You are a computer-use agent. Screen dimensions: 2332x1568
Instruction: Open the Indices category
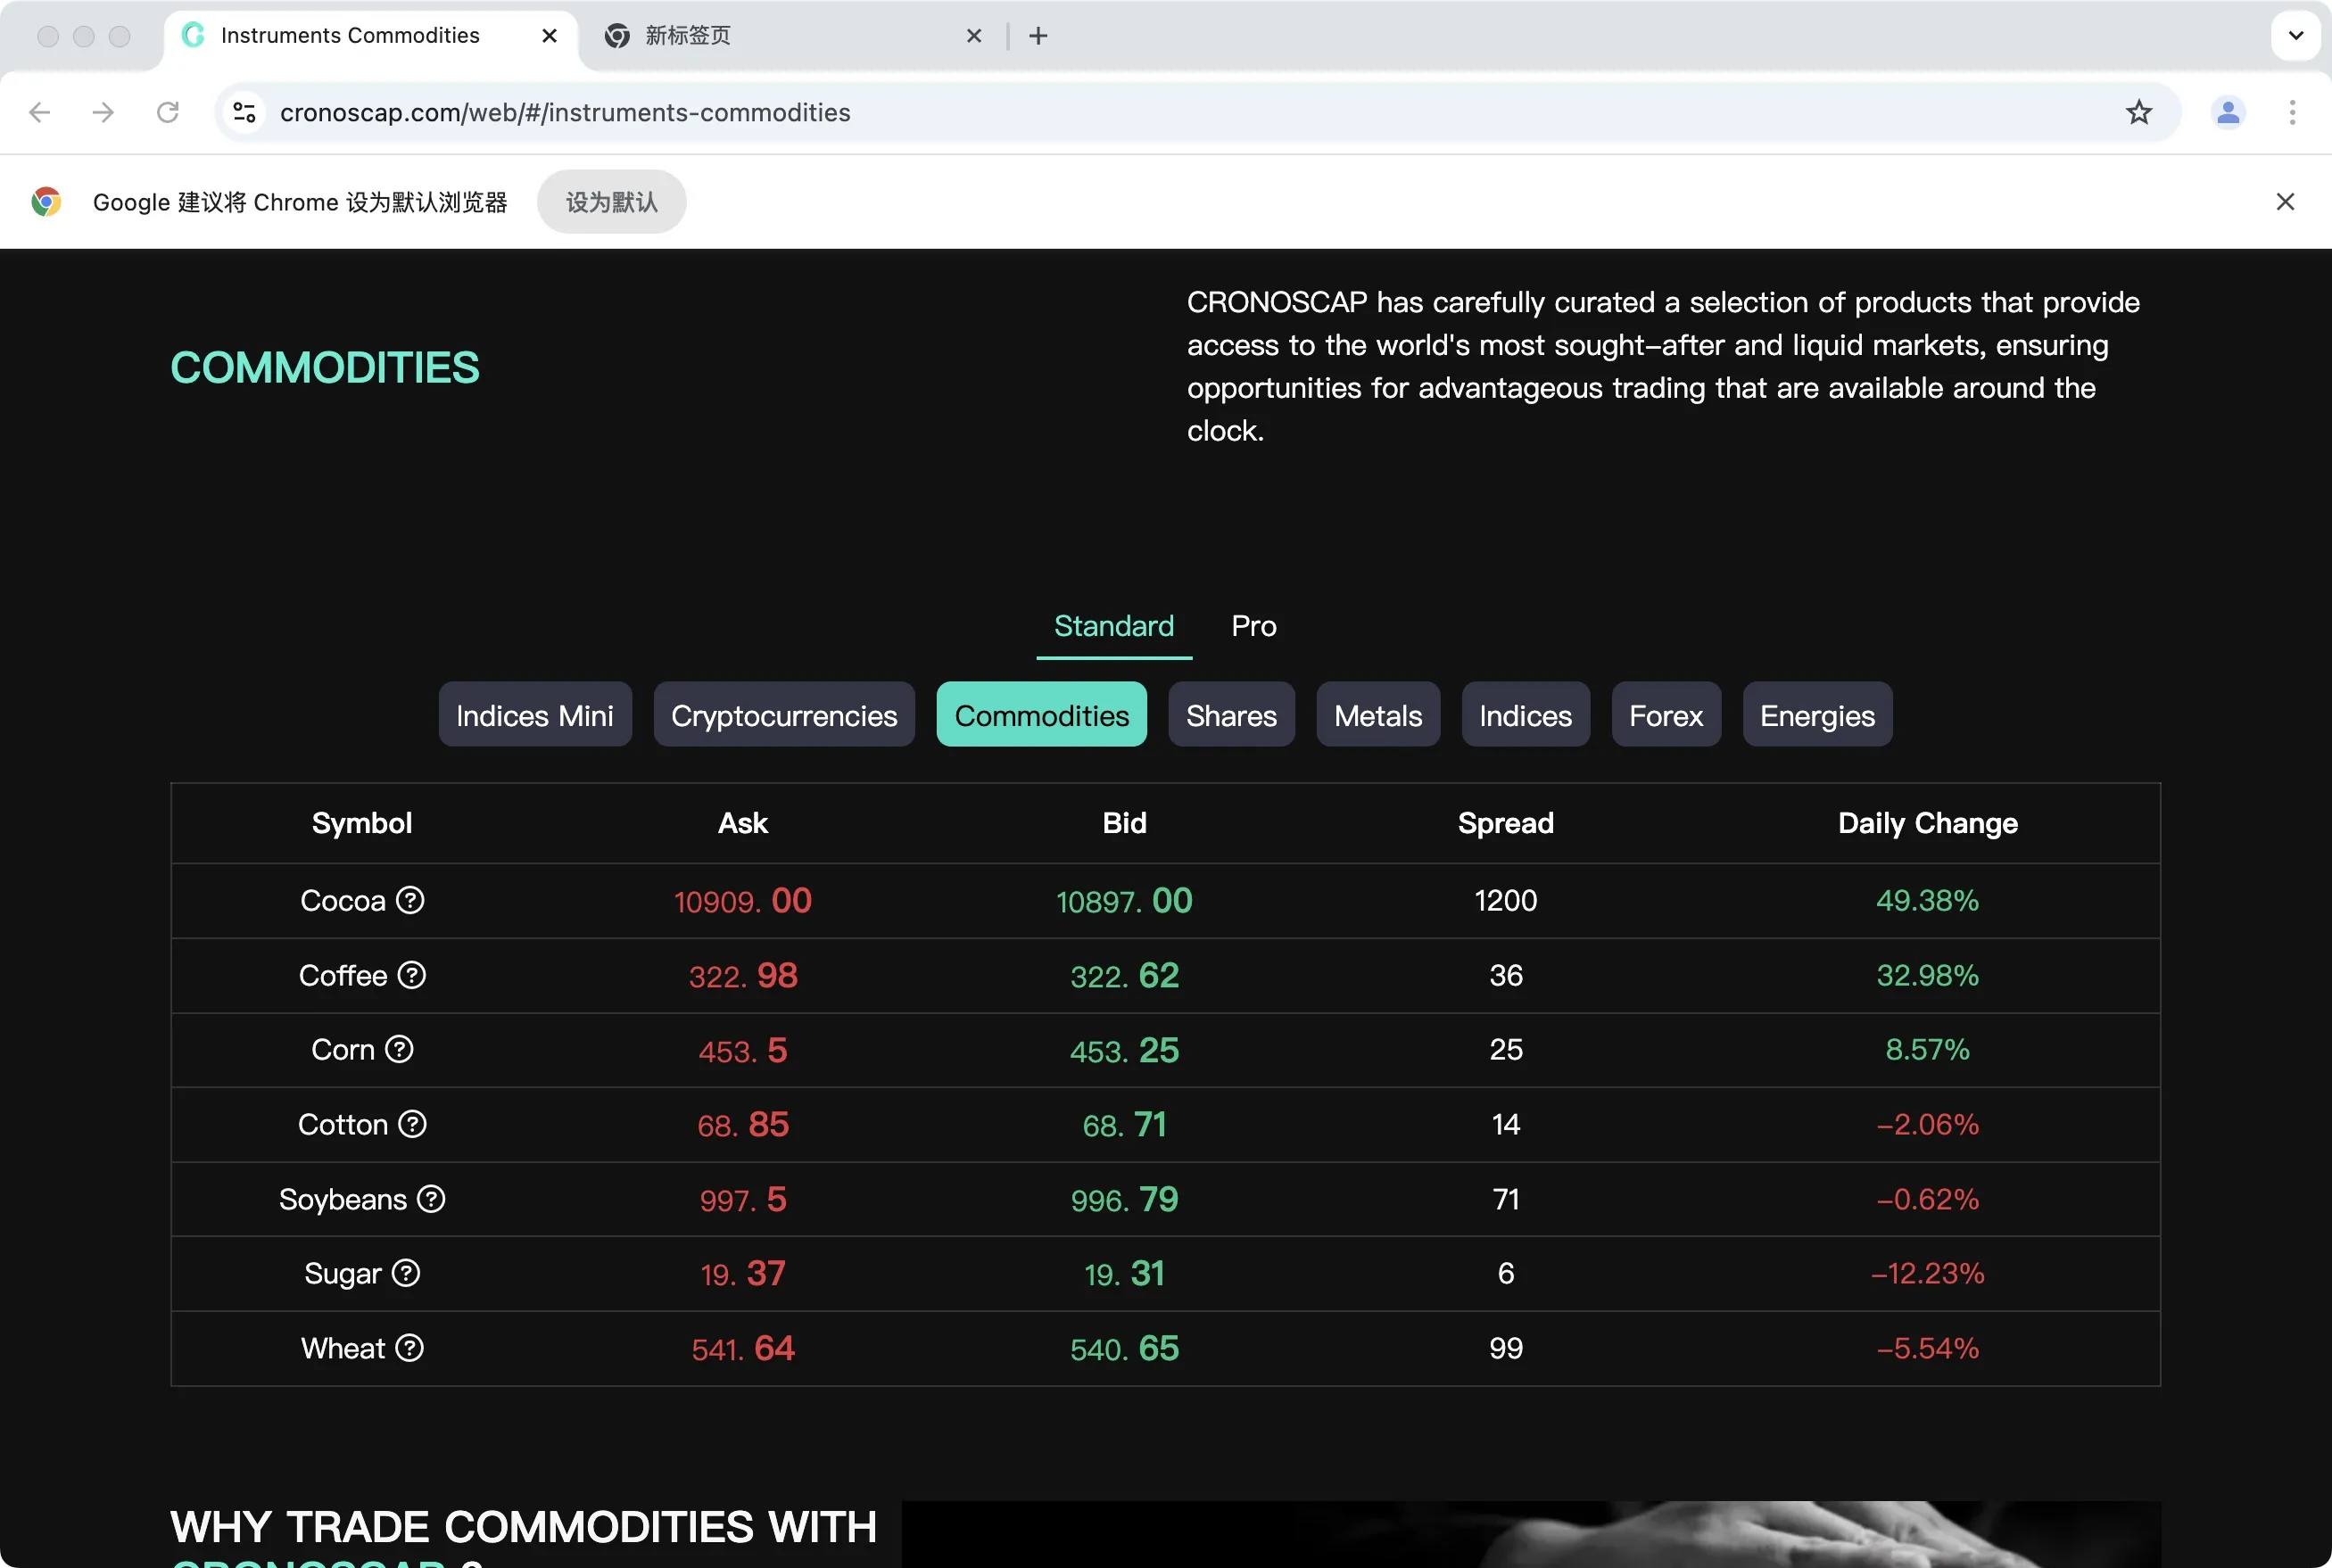1525,714
